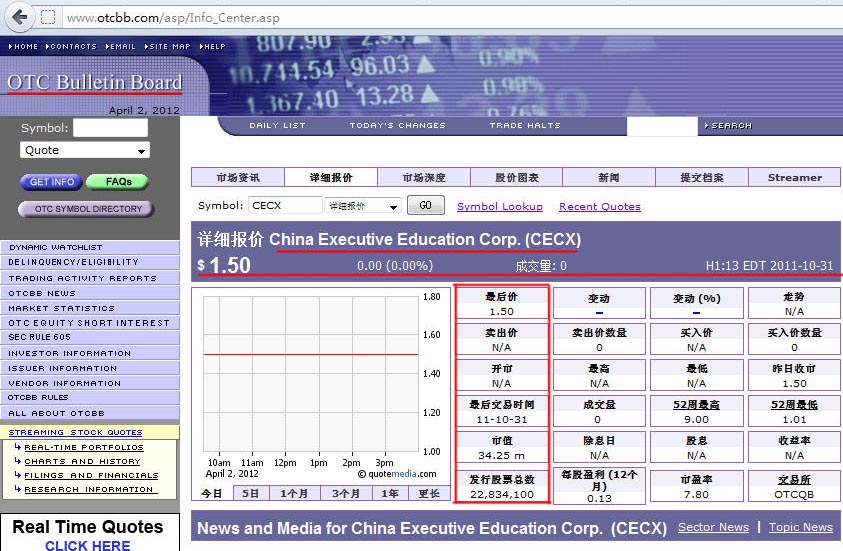This screenshot has width=843, height=551.
Task: Click the OTC Bulletin Board logo
Action: 94,83
